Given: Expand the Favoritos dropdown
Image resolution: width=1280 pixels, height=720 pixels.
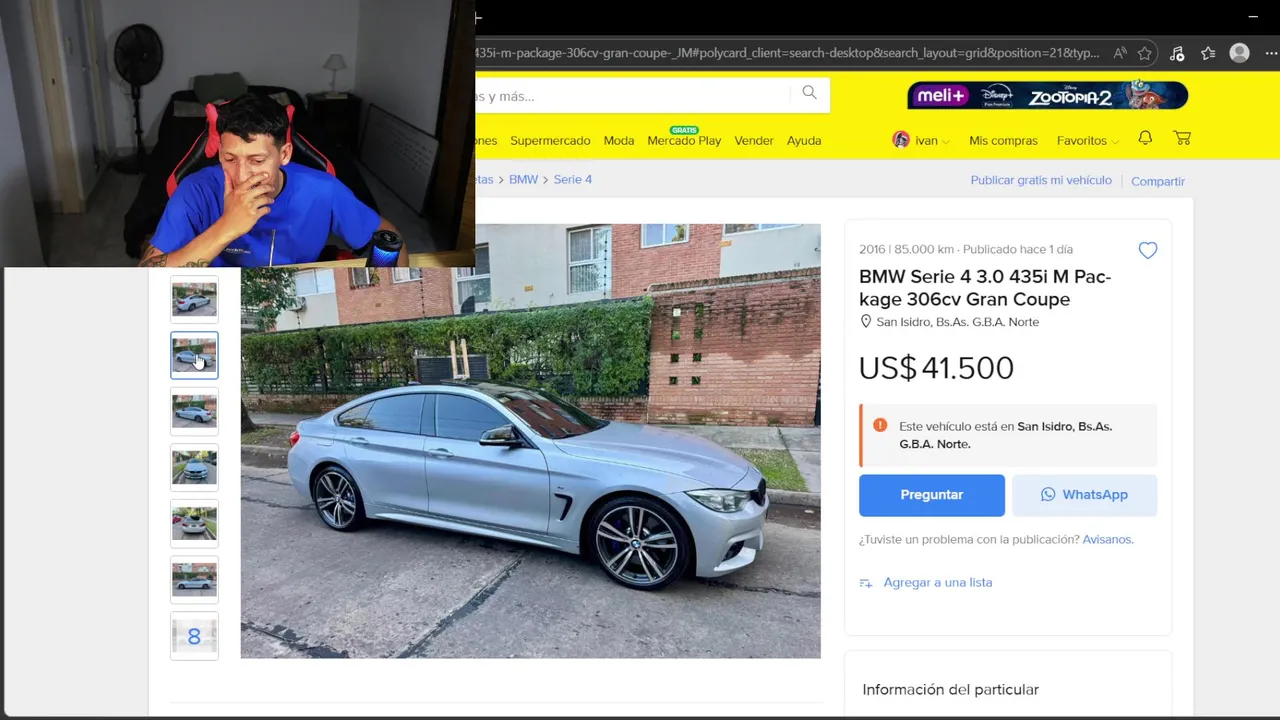Looking at the screenshot, I should click(1088, 141).
